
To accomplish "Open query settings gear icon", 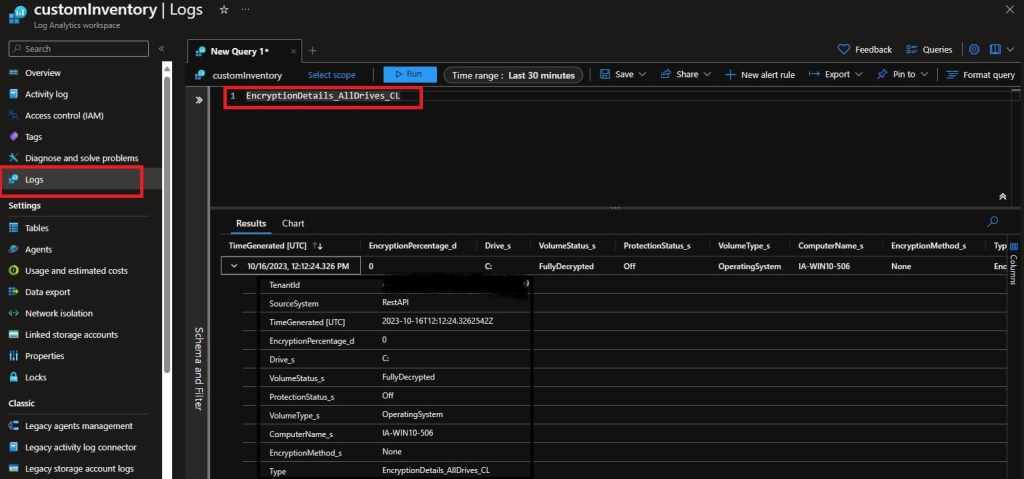I will coord(974,49).
